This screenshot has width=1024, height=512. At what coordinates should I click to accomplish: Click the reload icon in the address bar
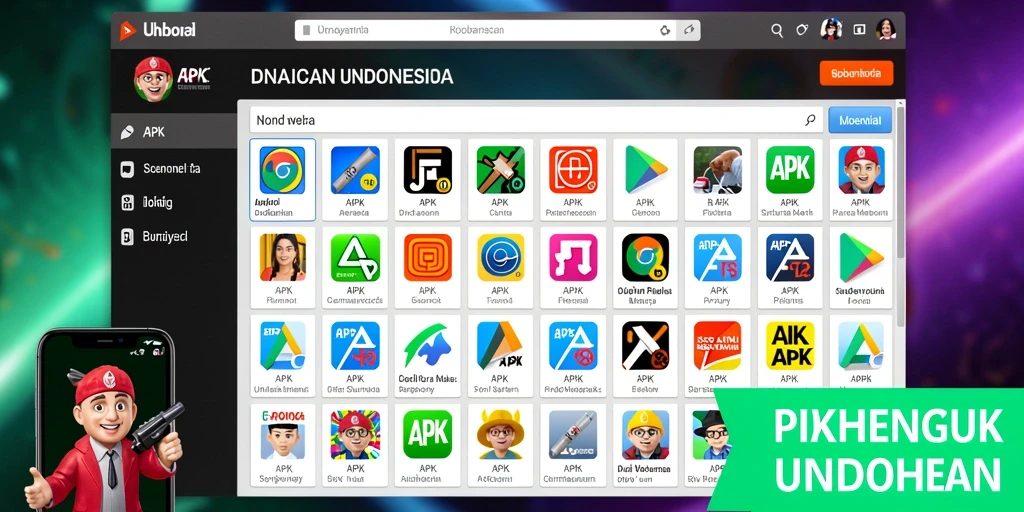[665, 30]
